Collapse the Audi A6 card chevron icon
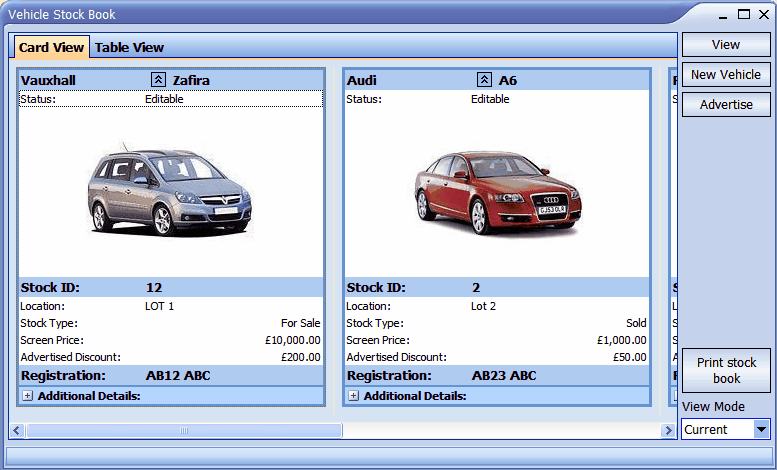The width and height of the screenshot is (777, 470). pos(484,79)
